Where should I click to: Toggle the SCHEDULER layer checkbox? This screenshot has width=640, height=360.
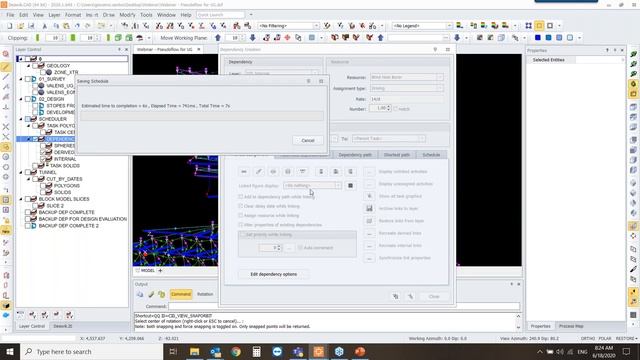(x=28, y=119)
